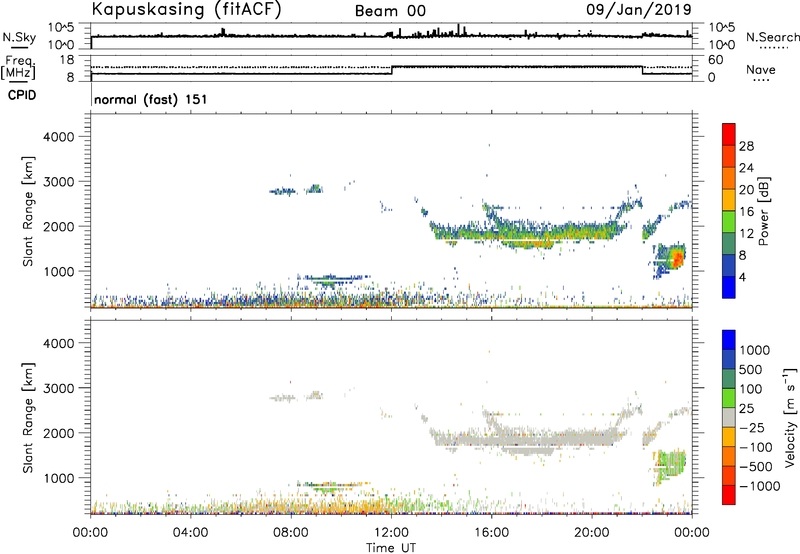
Task: Click the frequency step-up at 12:00 in frequency plot
Action: (392, 70)
